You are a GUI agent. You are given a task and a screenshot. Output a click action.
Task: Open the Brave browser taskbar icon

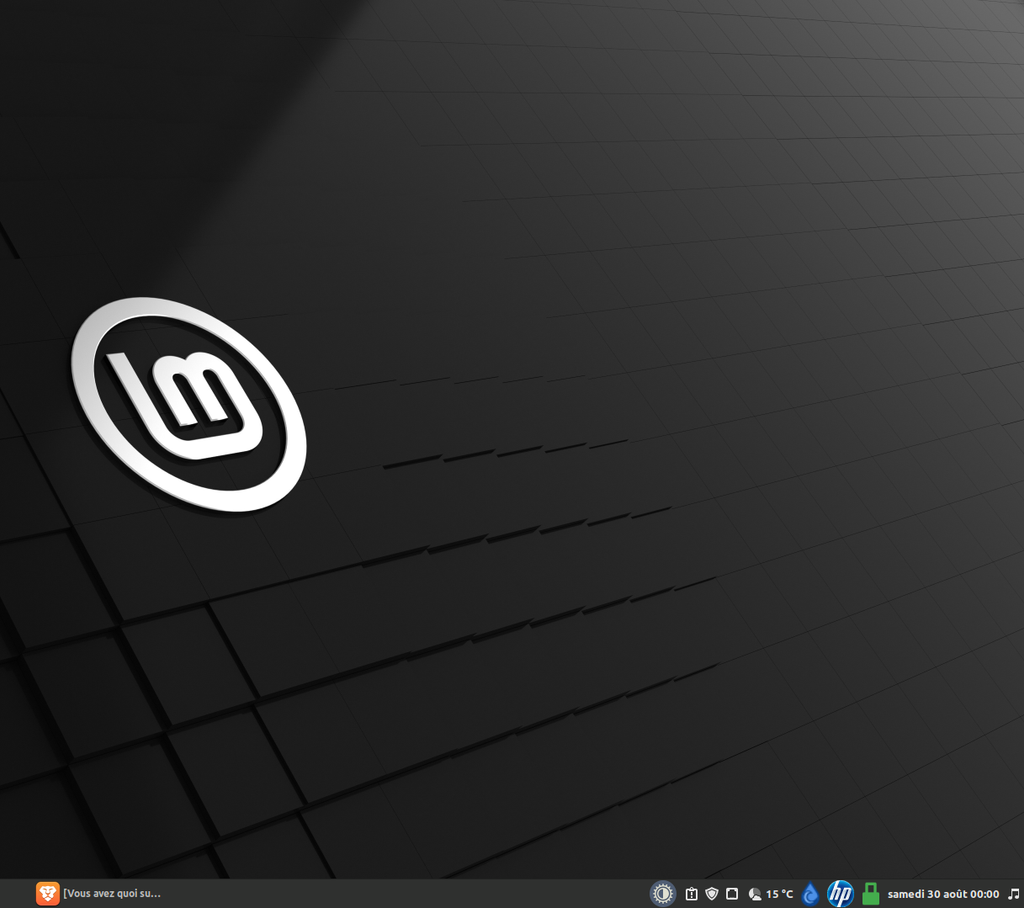(47, 893)
